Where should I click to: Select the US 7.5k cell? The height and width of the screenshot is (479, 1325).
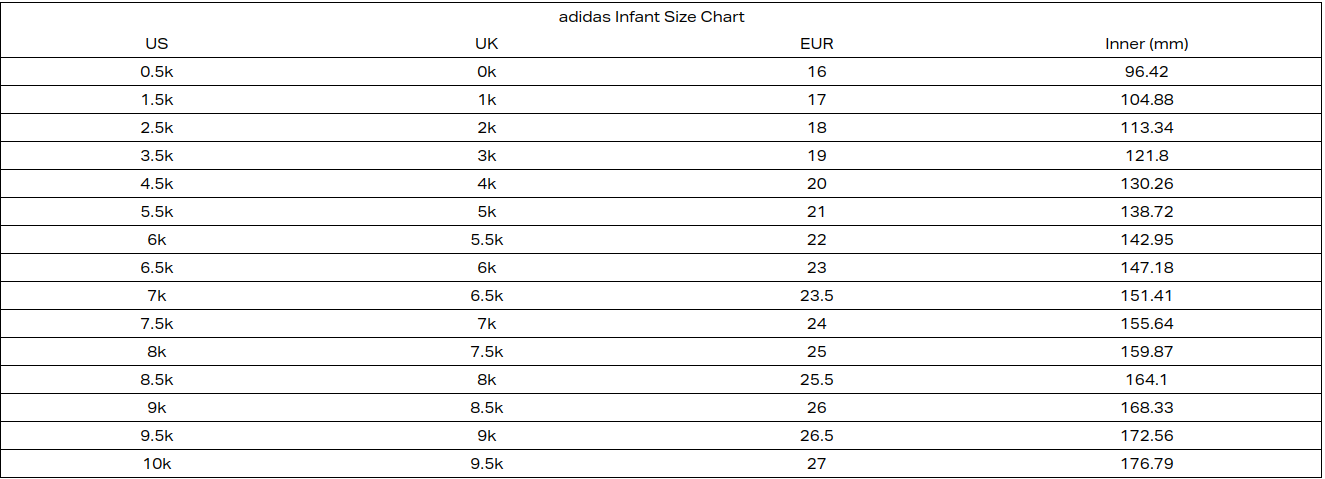[157, 324]
